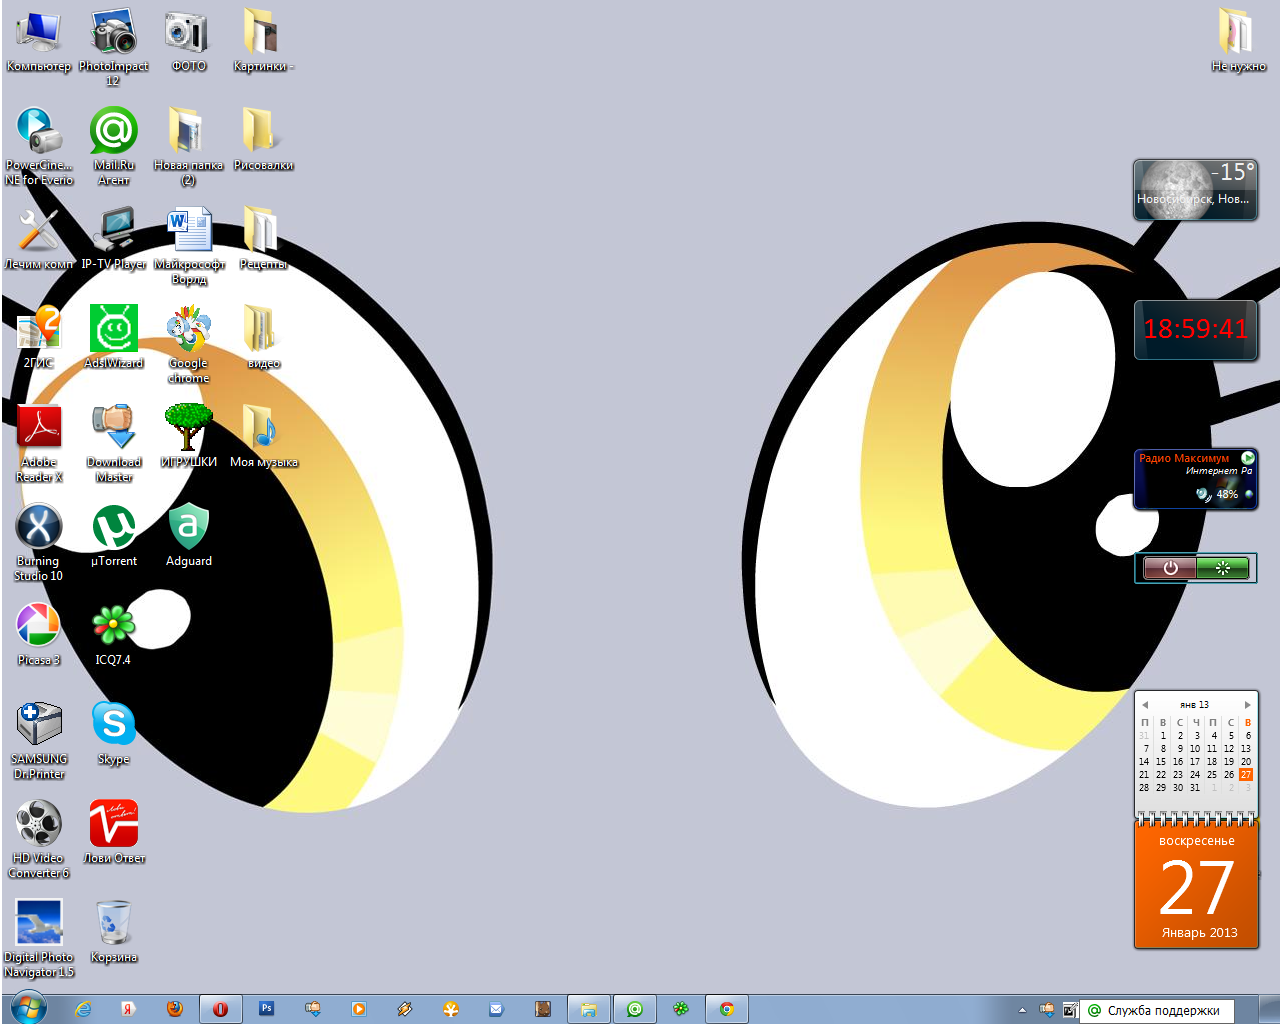
Task: Launch µTorrent shortcut
Action: click(x=113, y=535)
